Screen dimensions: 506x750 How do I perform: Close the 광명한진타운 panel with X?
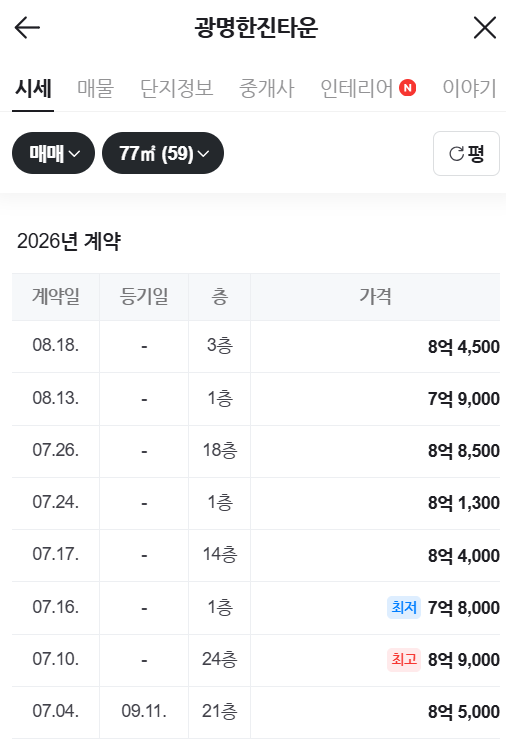click(x=485, y=27)
